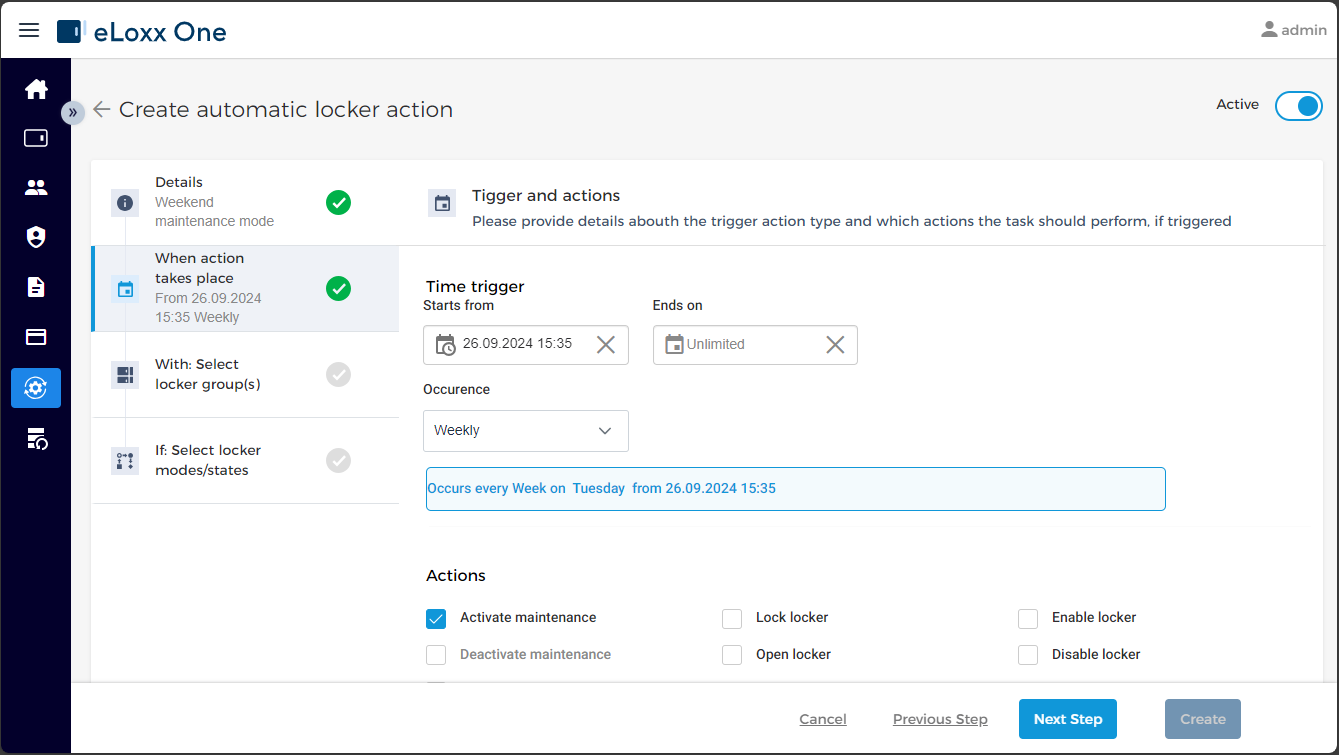Click the 'Occurs every Week on Tuesday' summary
1339x755 pixels.
point(796,489)
